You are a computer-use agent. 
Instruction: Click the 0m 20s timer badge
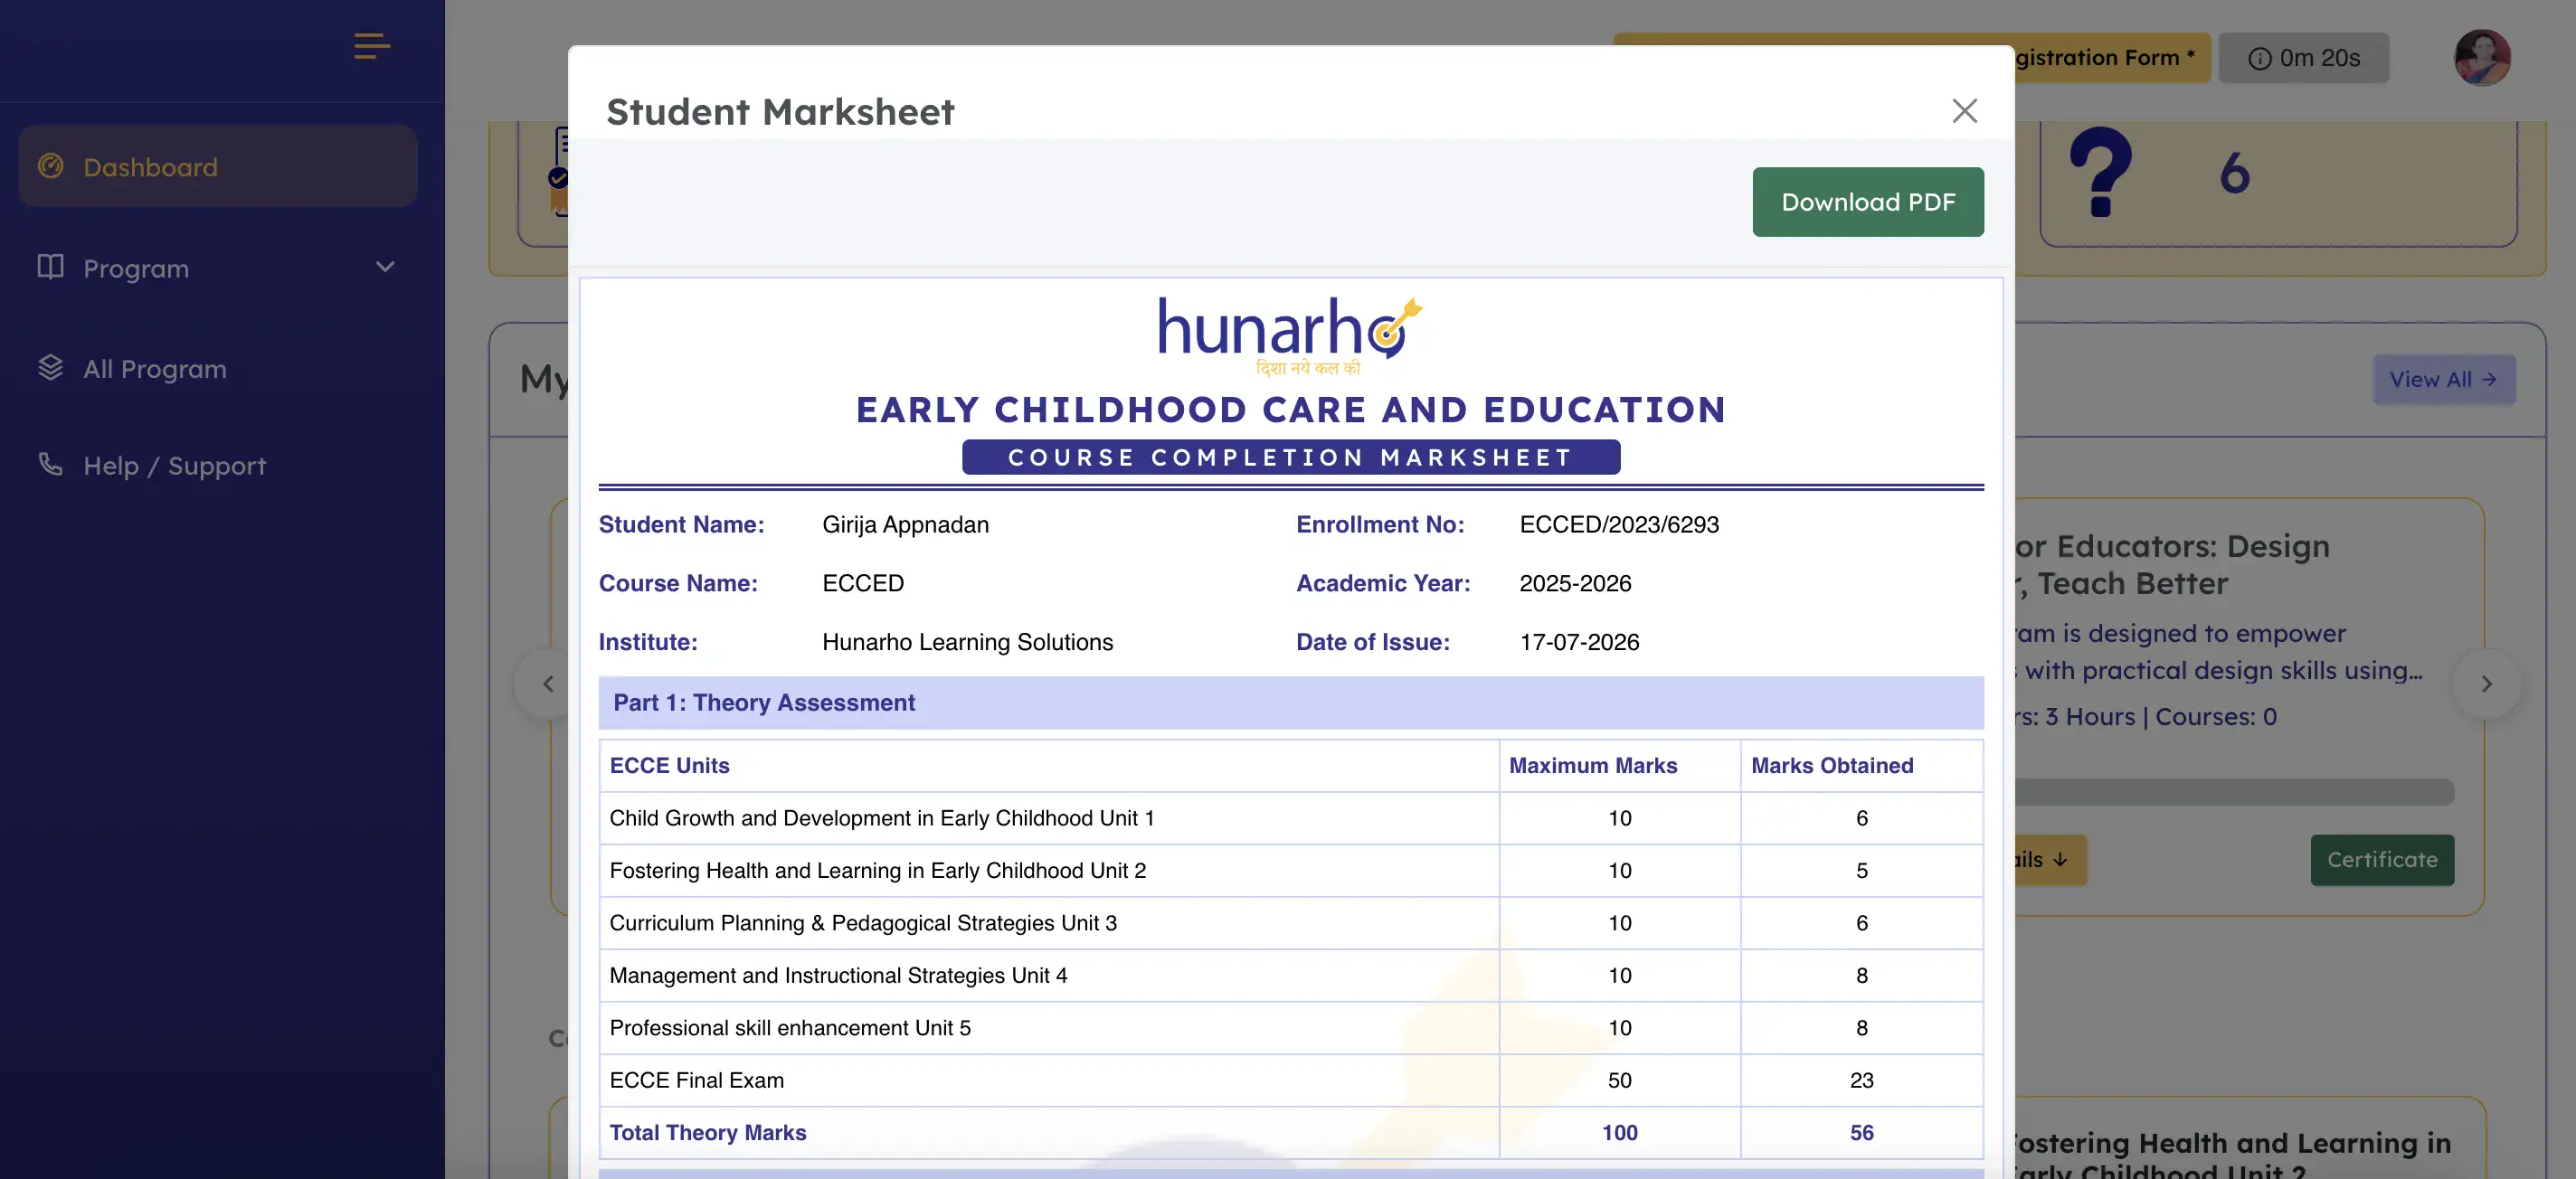tap(2304, 58)
